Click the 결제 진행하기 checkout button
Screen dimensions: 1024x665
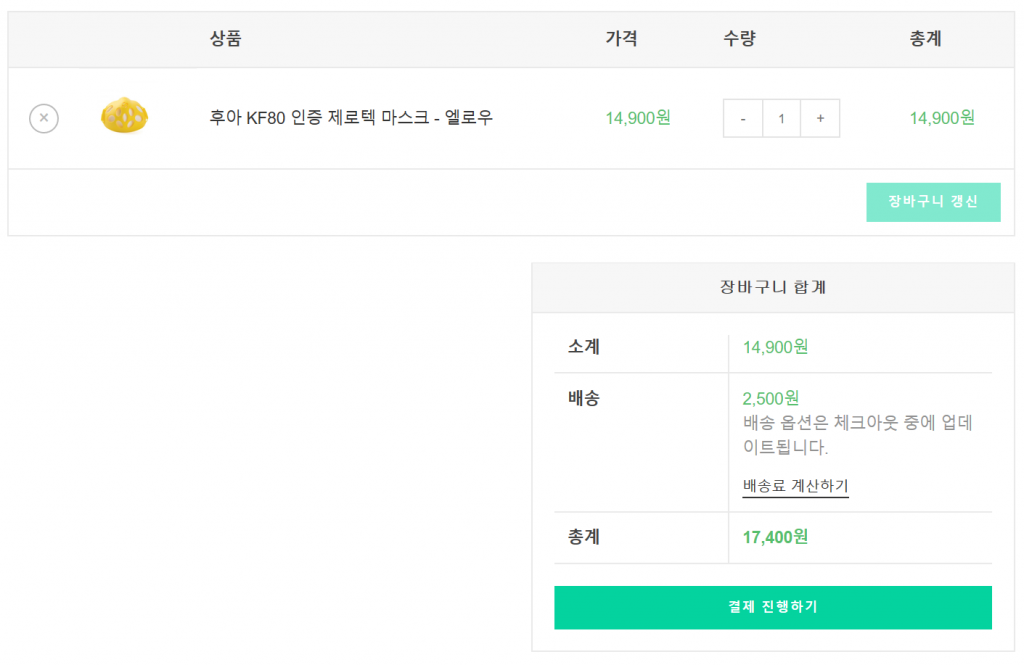pyautogui.click(x=773, y=607)
